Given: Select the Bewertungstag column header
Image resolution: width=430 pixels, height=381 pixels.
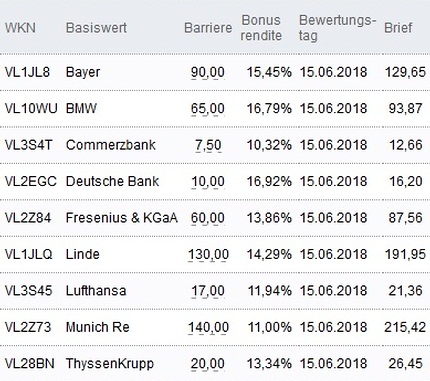Looking at the screenshot, I should pos(337,28).
